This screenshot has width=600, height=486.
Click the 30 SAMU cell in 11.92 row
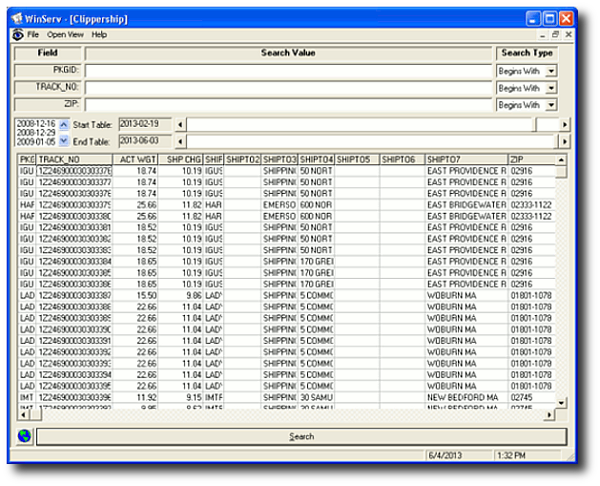(316, 397)
